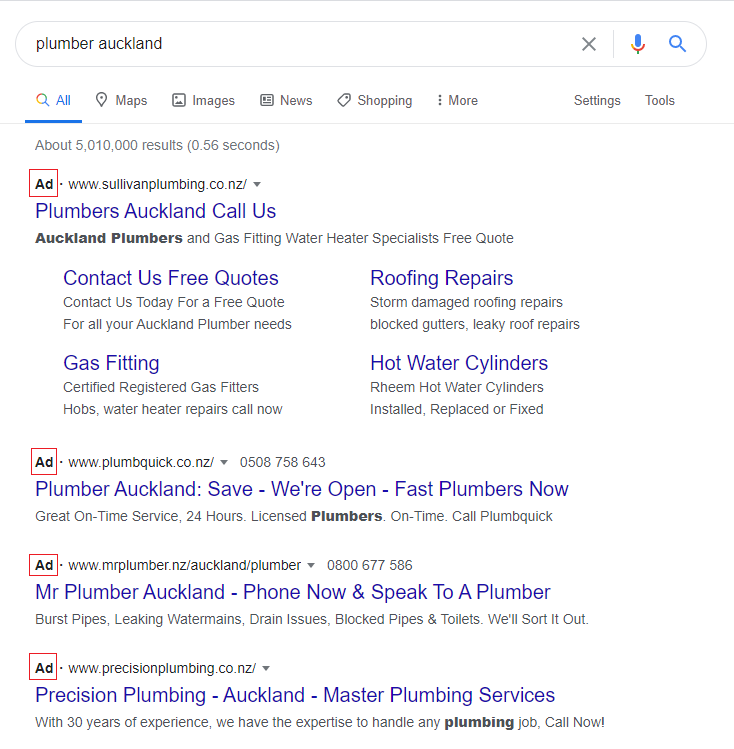
Task: Click the blue magnifying glass search icon
Action: 677,43
